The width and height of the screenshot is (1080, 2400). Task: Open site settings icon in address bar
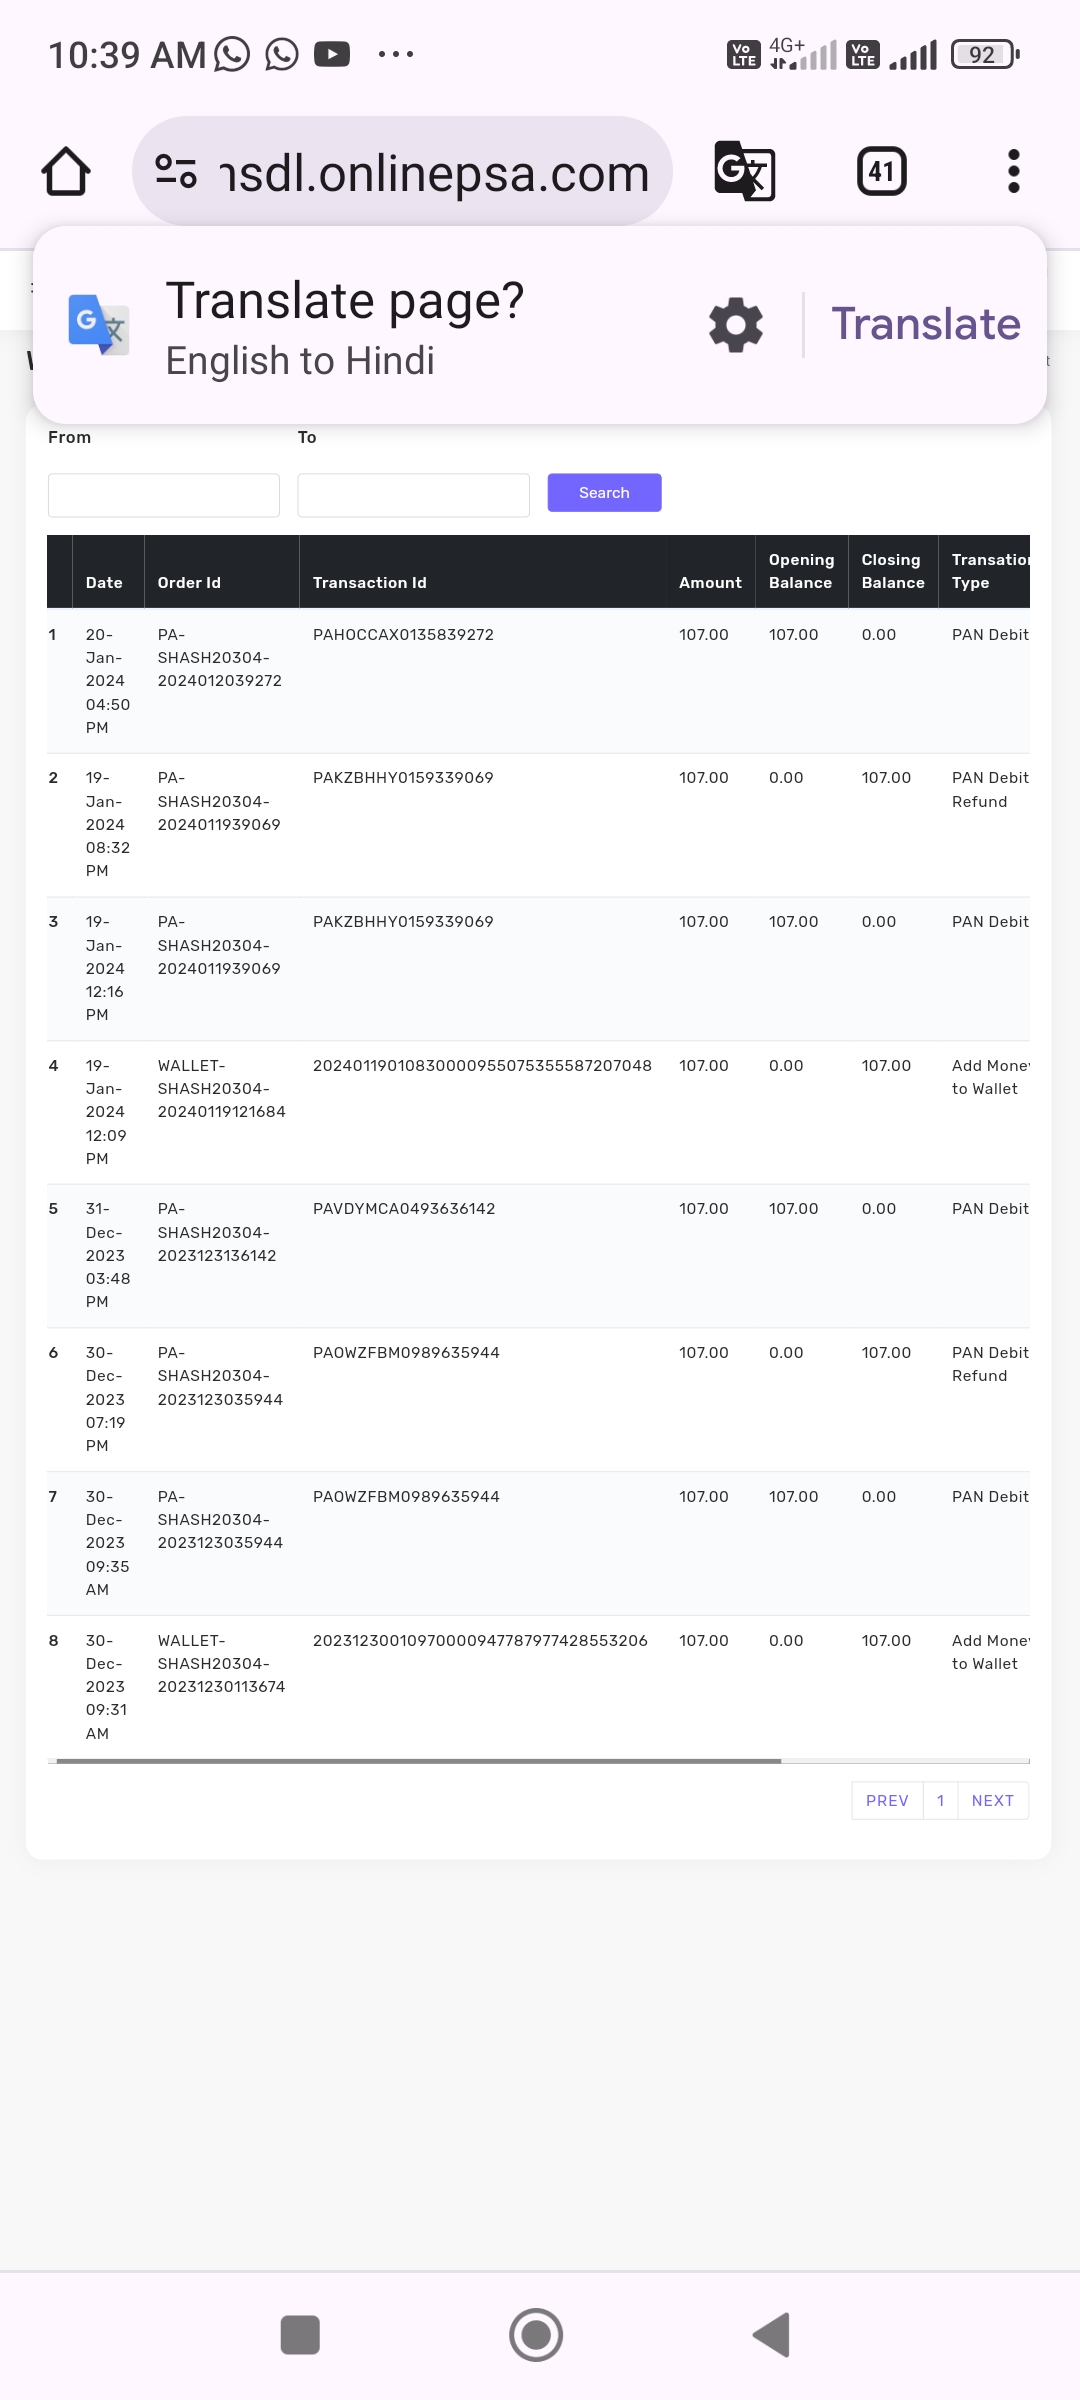pos(176,172)
